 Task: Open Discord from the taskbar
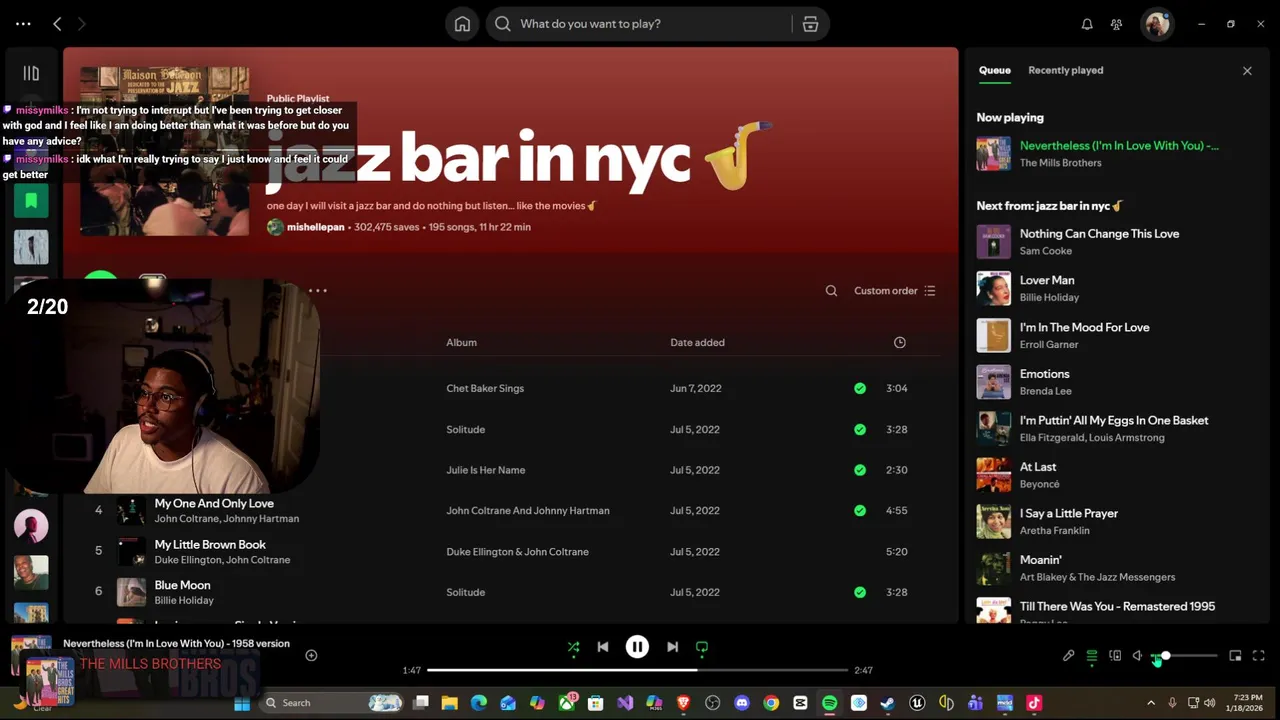coord(741,703)
